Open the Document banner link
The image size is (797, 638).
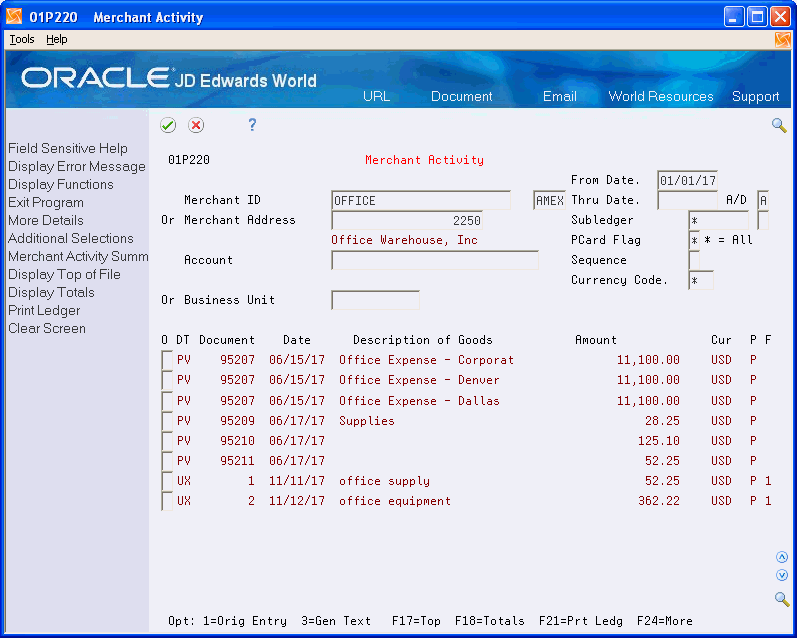click(x=462, y=97)
